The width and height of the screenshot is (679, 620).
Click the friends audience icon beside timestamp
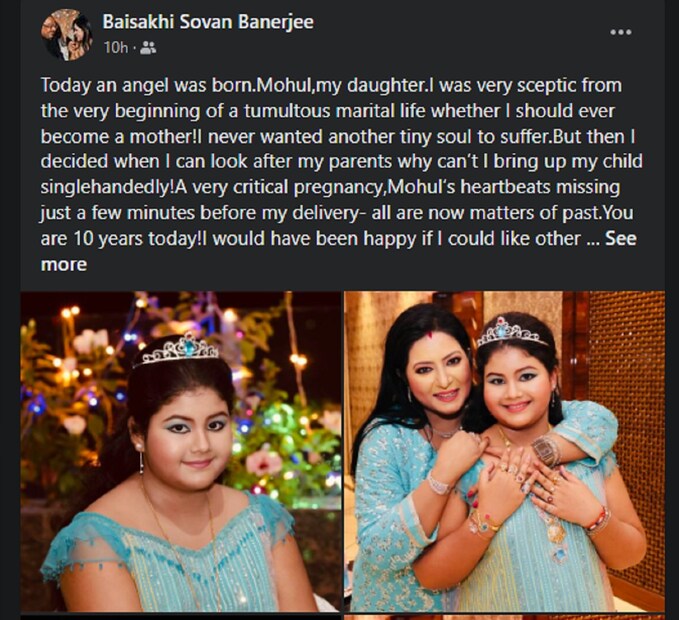(x=149, y=48)
